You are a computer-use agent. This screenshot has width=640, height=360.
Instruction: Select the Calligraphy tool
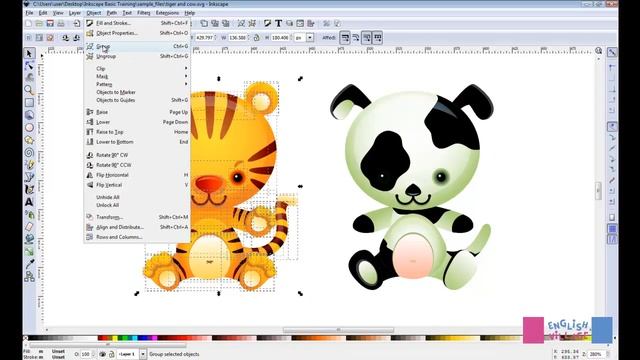[x=29, y=189]
